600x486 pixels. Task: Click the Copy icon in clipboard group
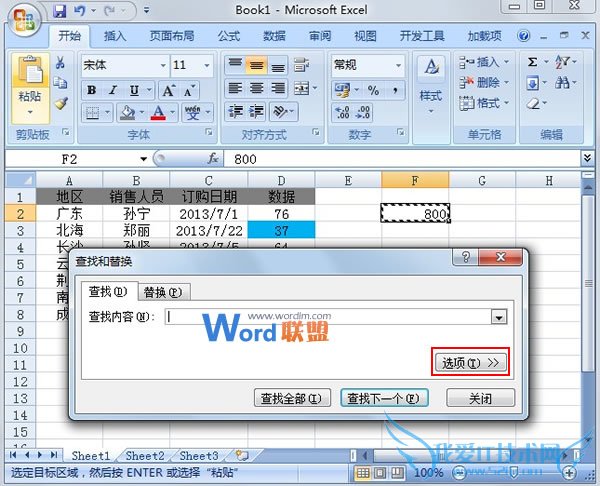[x=60, y=83]
